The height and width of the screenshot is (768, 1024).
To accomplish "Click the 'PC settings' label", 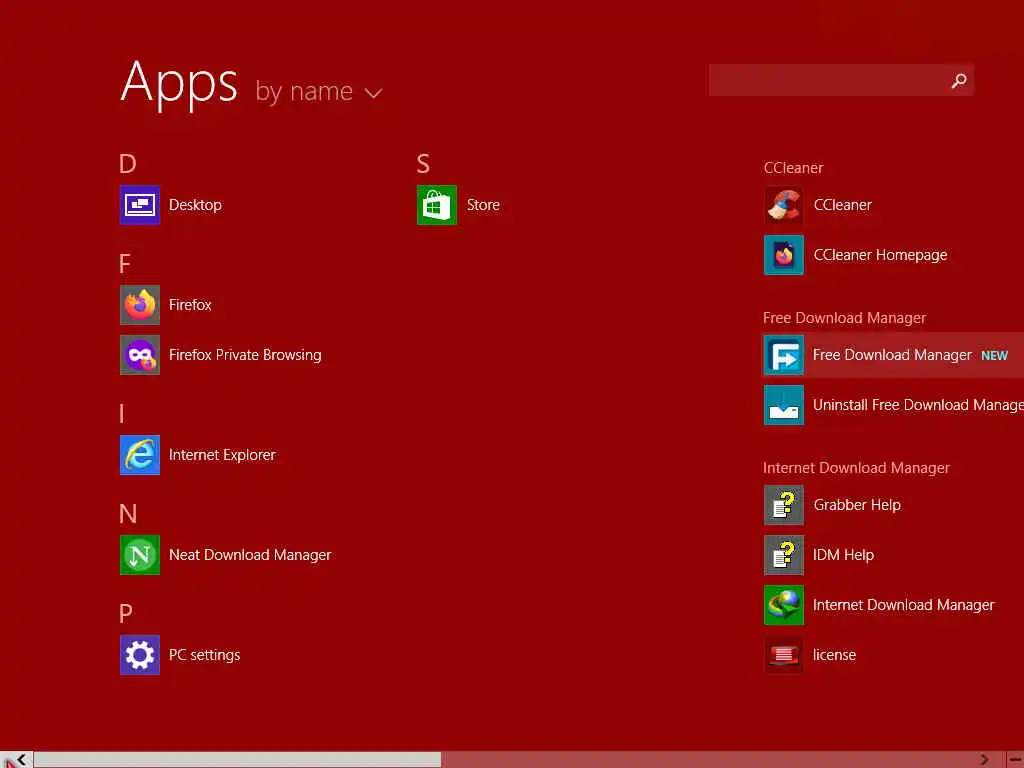I will point(204,655).
